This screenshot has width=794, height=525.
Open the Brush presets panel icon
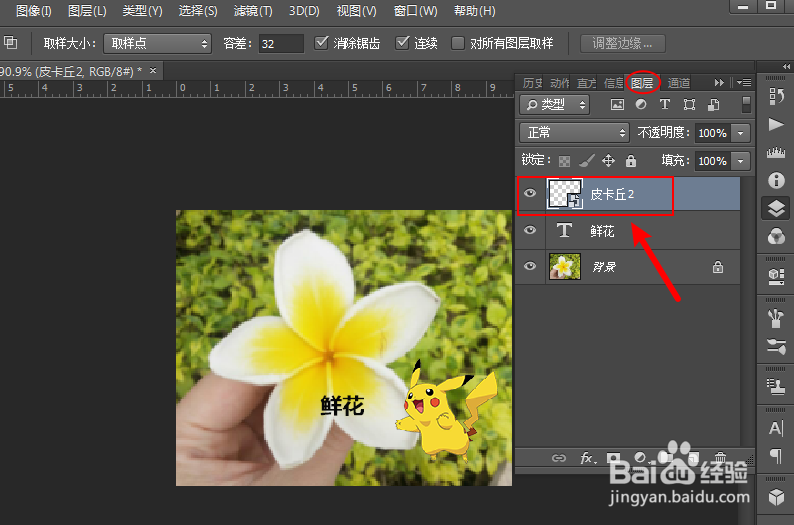point(776,318)
